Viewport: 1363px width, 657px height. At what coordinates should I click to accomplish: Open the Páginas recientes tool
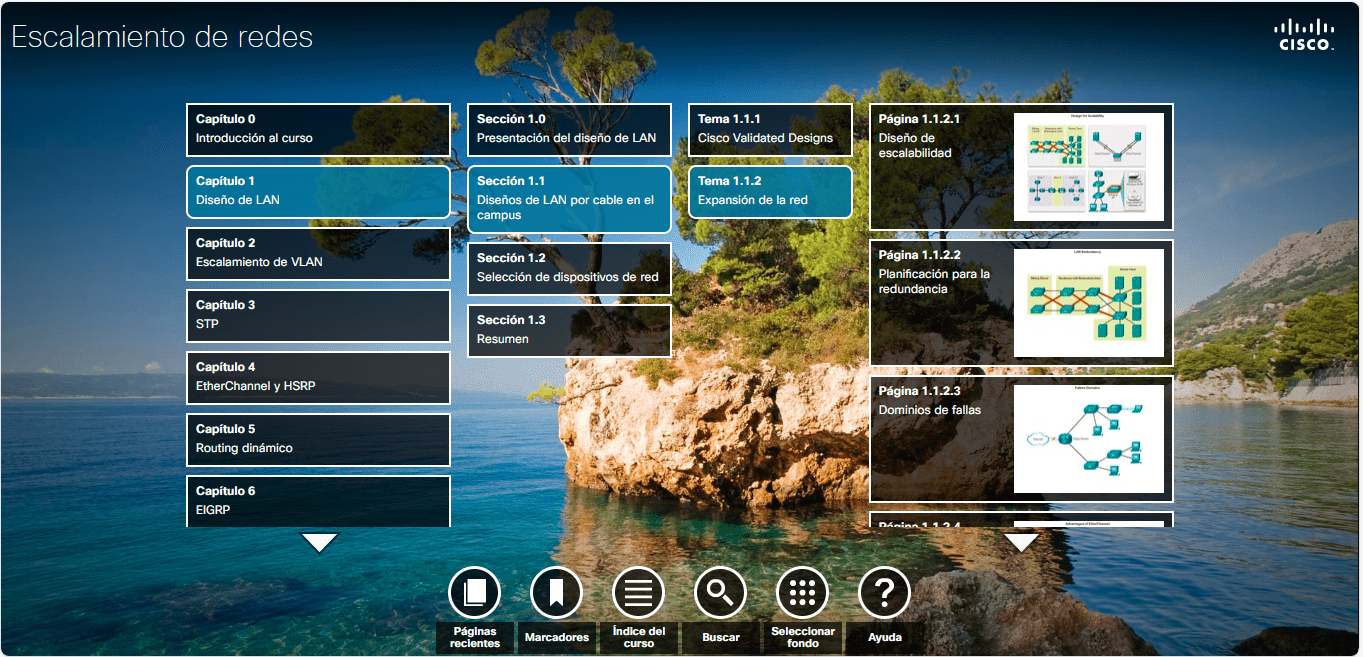pos(475,592)
